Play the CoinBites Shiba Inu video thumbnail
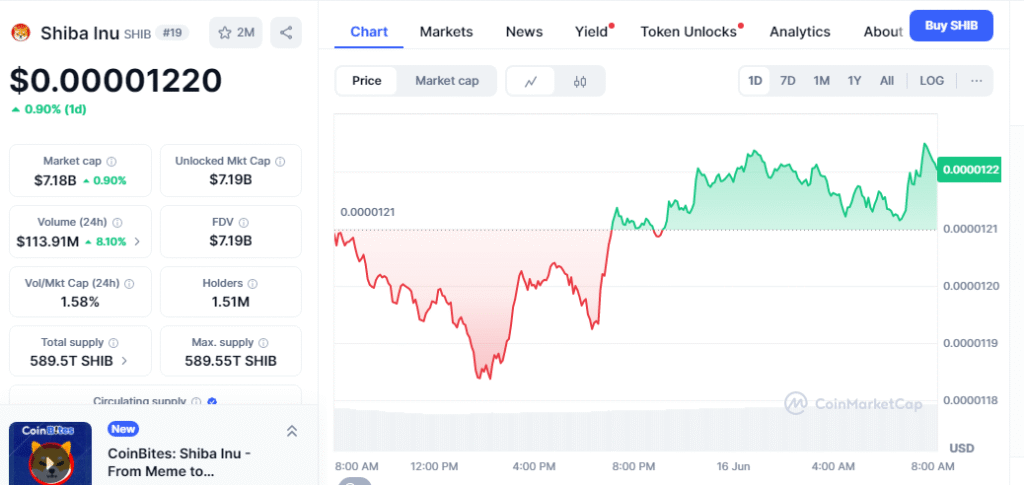The width and height of the screenshot is (1024, 485). point(50,453)
